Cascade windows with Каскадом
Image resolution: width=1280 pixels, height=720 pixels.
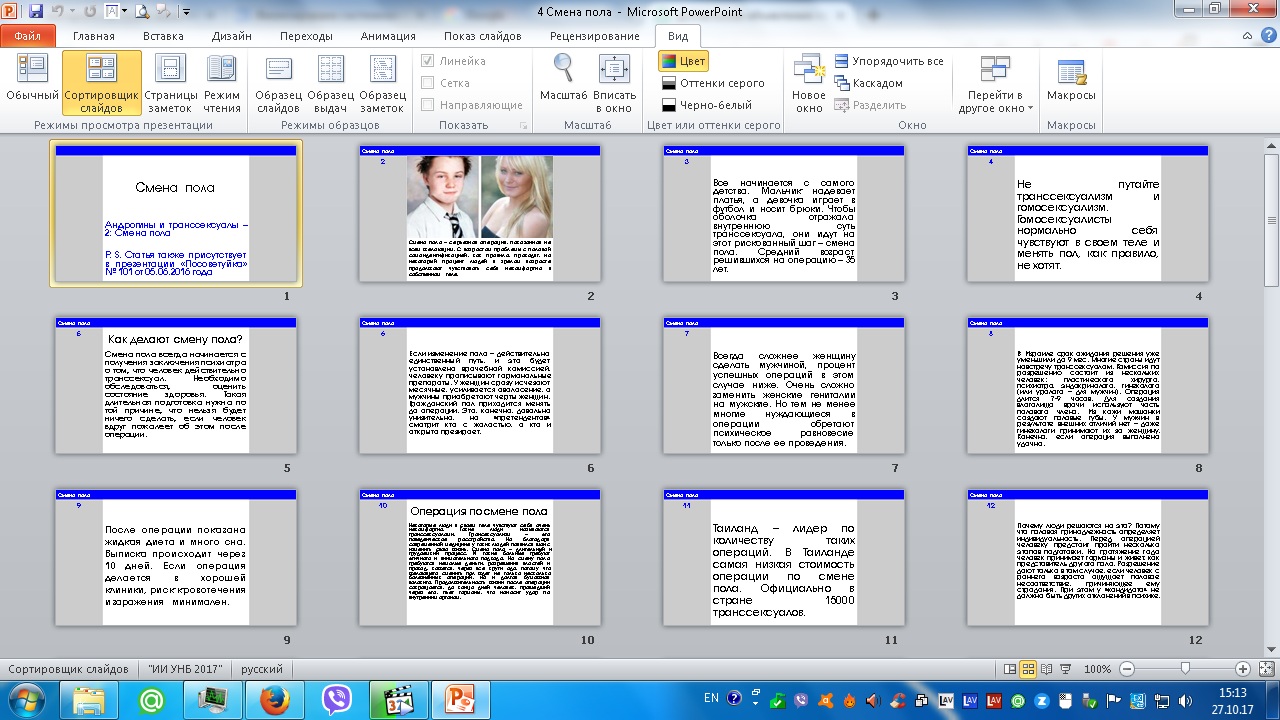tap(869, 83)
